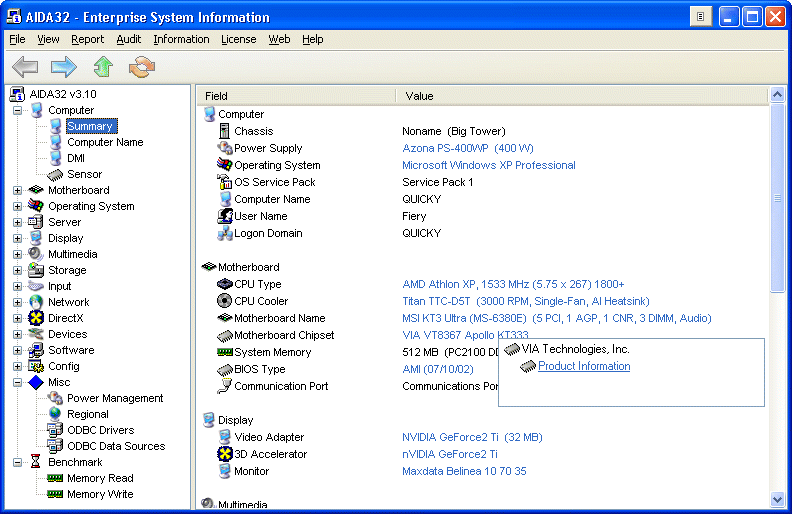Click the Memory Read chip icon
The height and width of the screenshot is (514, 792).
tap(55, 478)
